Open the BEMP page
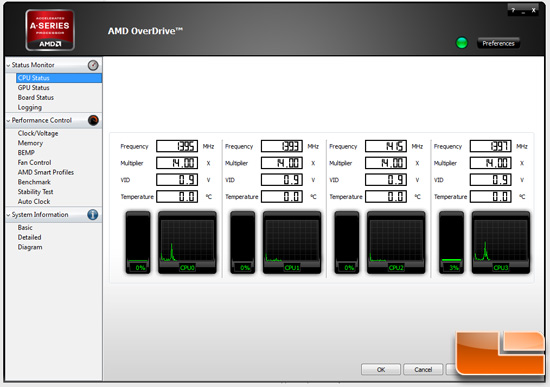Screen dimensions: 550x387 point(26,153)
